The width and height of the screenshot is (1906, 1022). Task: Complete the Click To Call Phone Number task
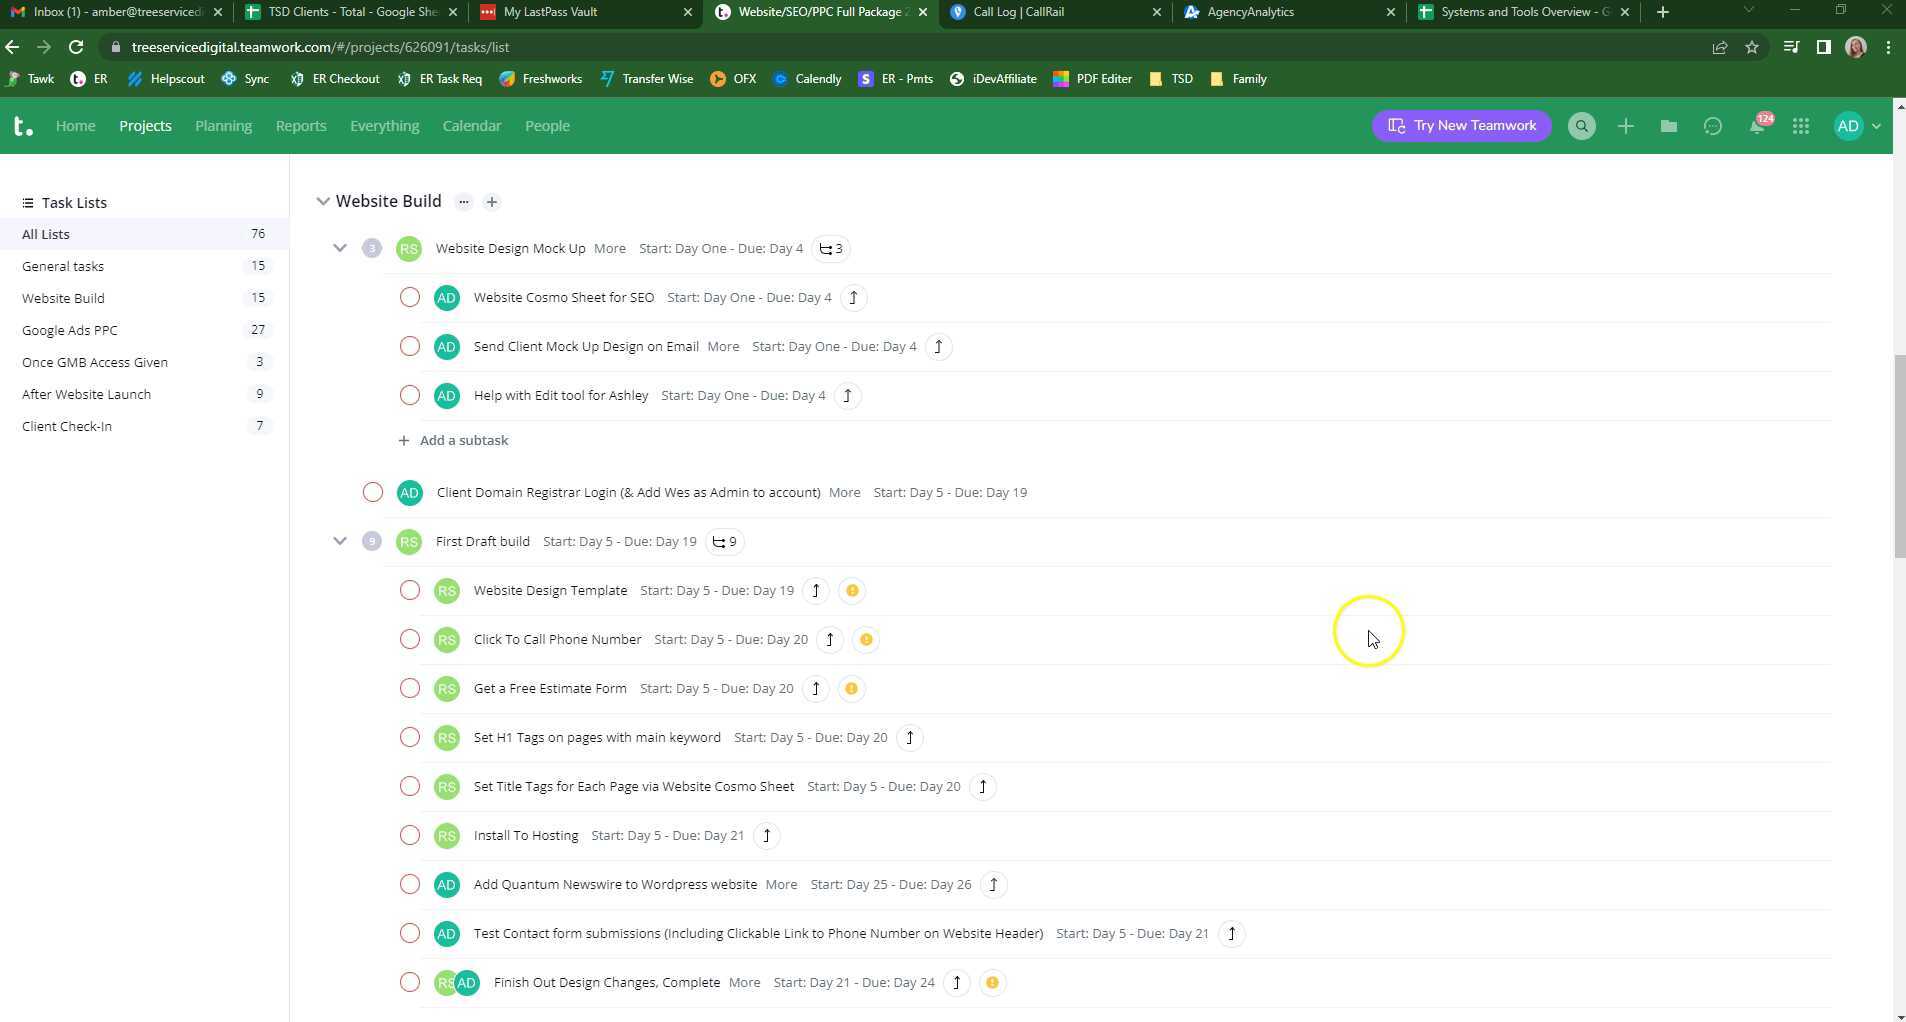tap(409, 639)
